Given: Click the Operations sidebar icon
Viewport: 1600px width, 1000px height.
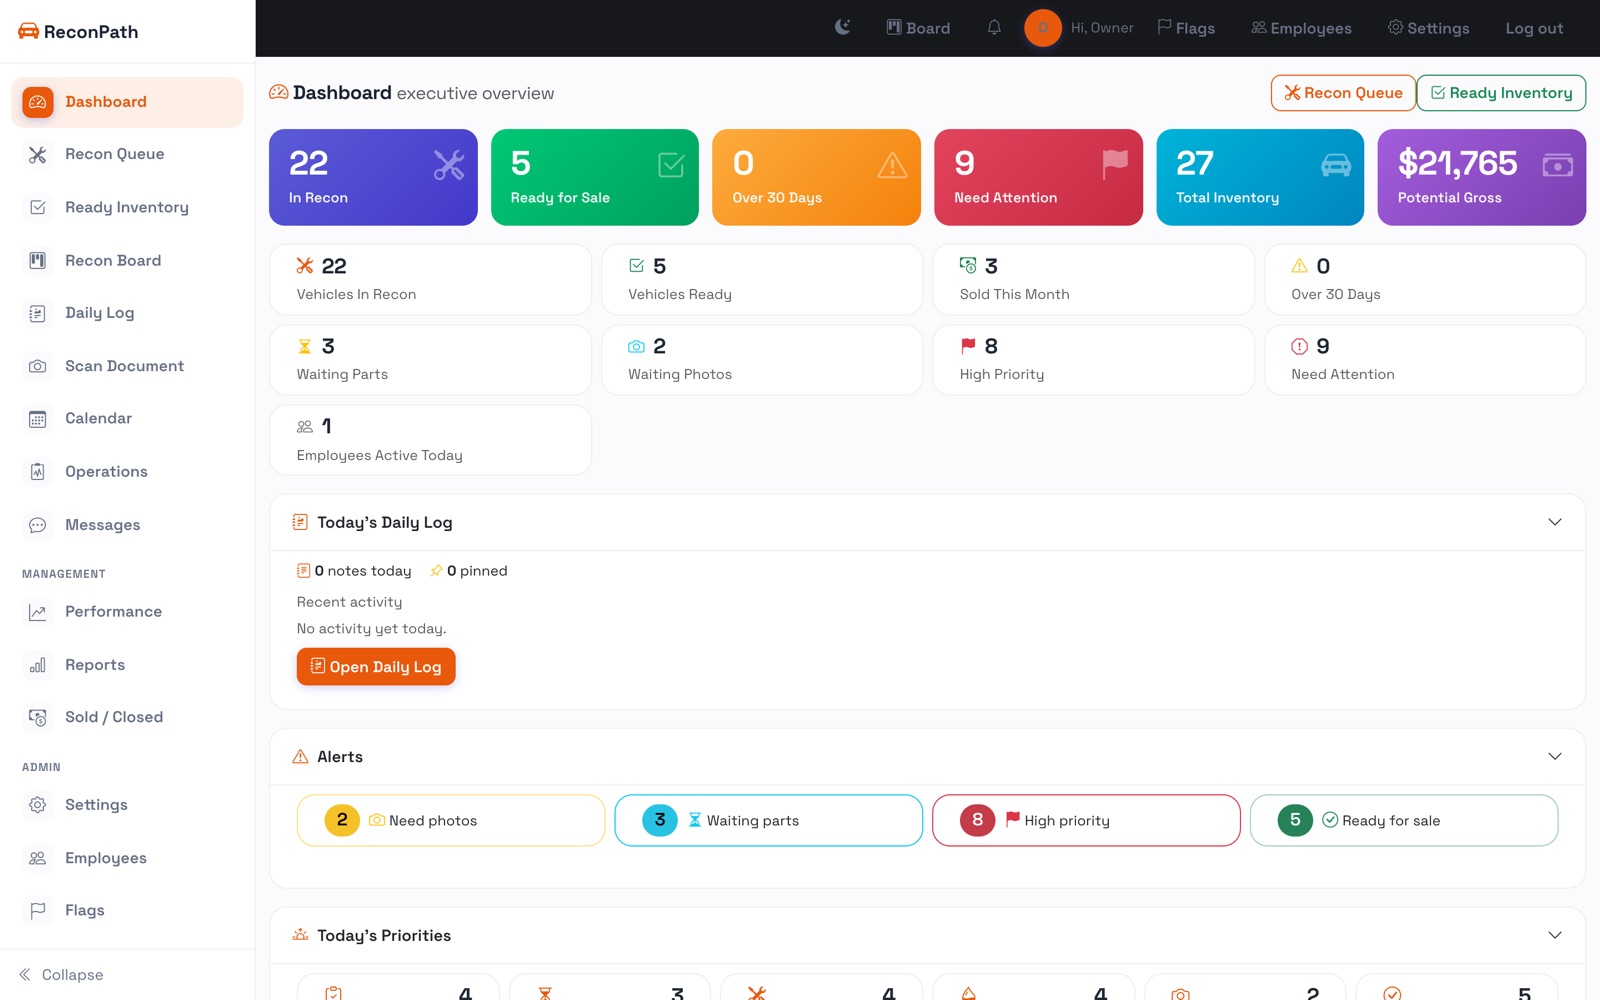Looking at the screenshot, I should 38,472.
